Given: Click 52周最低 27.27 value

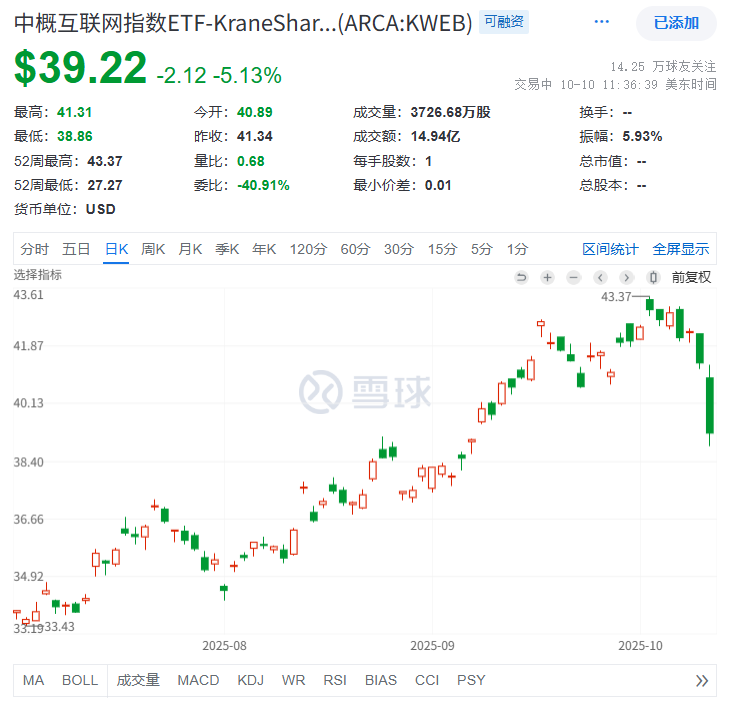Looking at the screenshot, I should 105,185.
